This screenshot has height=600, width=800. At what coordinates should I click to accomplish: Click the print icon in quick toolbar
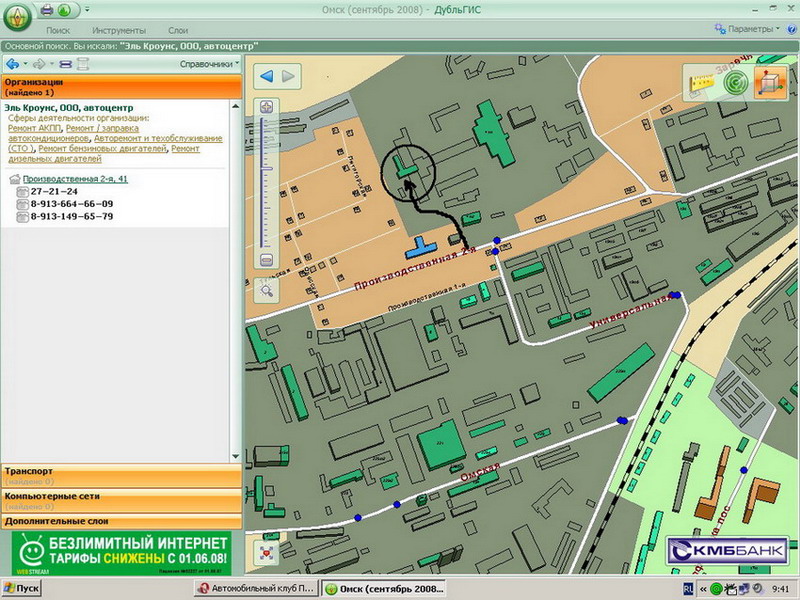(x=47, y=9)
